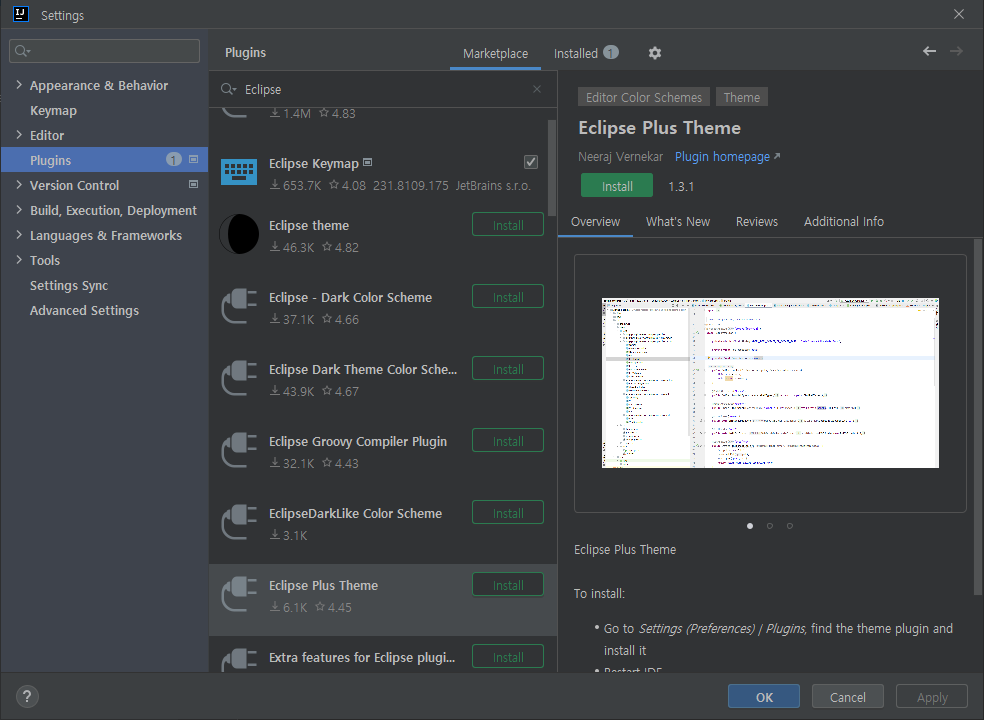Open the plugins gear settings menu
Screen dimensions: 984x720
click(655, 53)
